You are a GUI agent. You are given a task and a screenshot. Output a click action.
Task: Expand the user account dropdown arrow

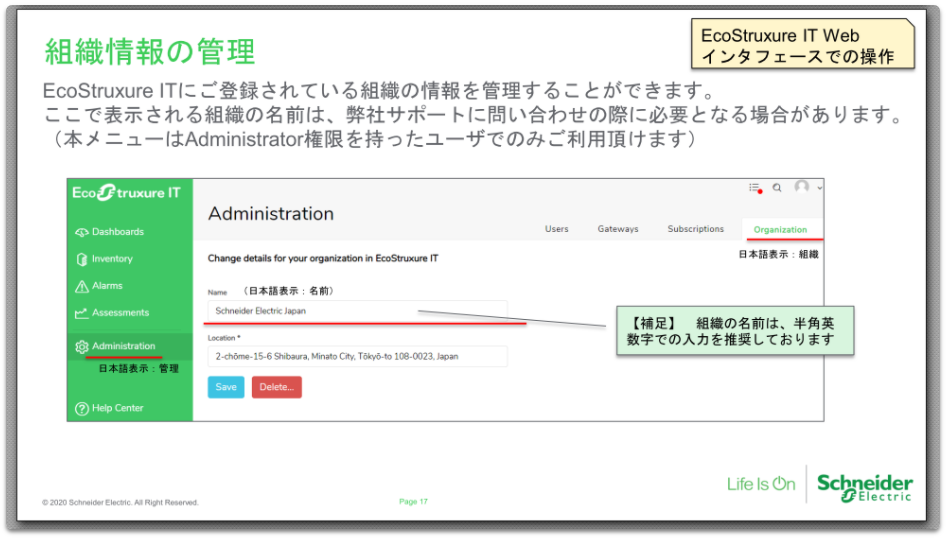point(819,188)
